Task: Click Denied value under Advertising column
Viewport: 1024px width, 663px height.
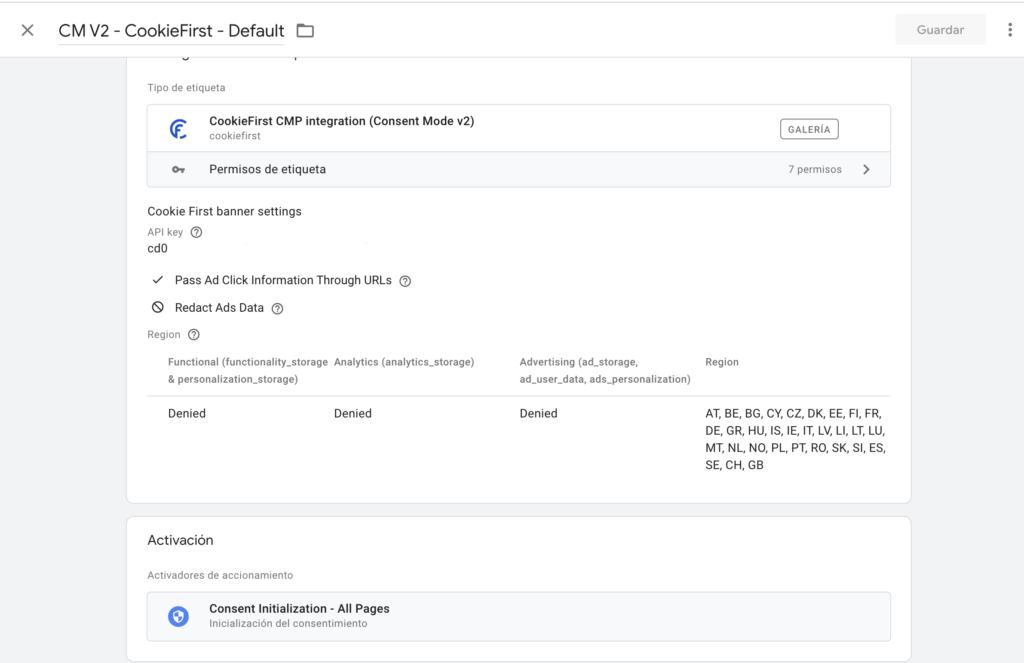Action: pos(538,413)
